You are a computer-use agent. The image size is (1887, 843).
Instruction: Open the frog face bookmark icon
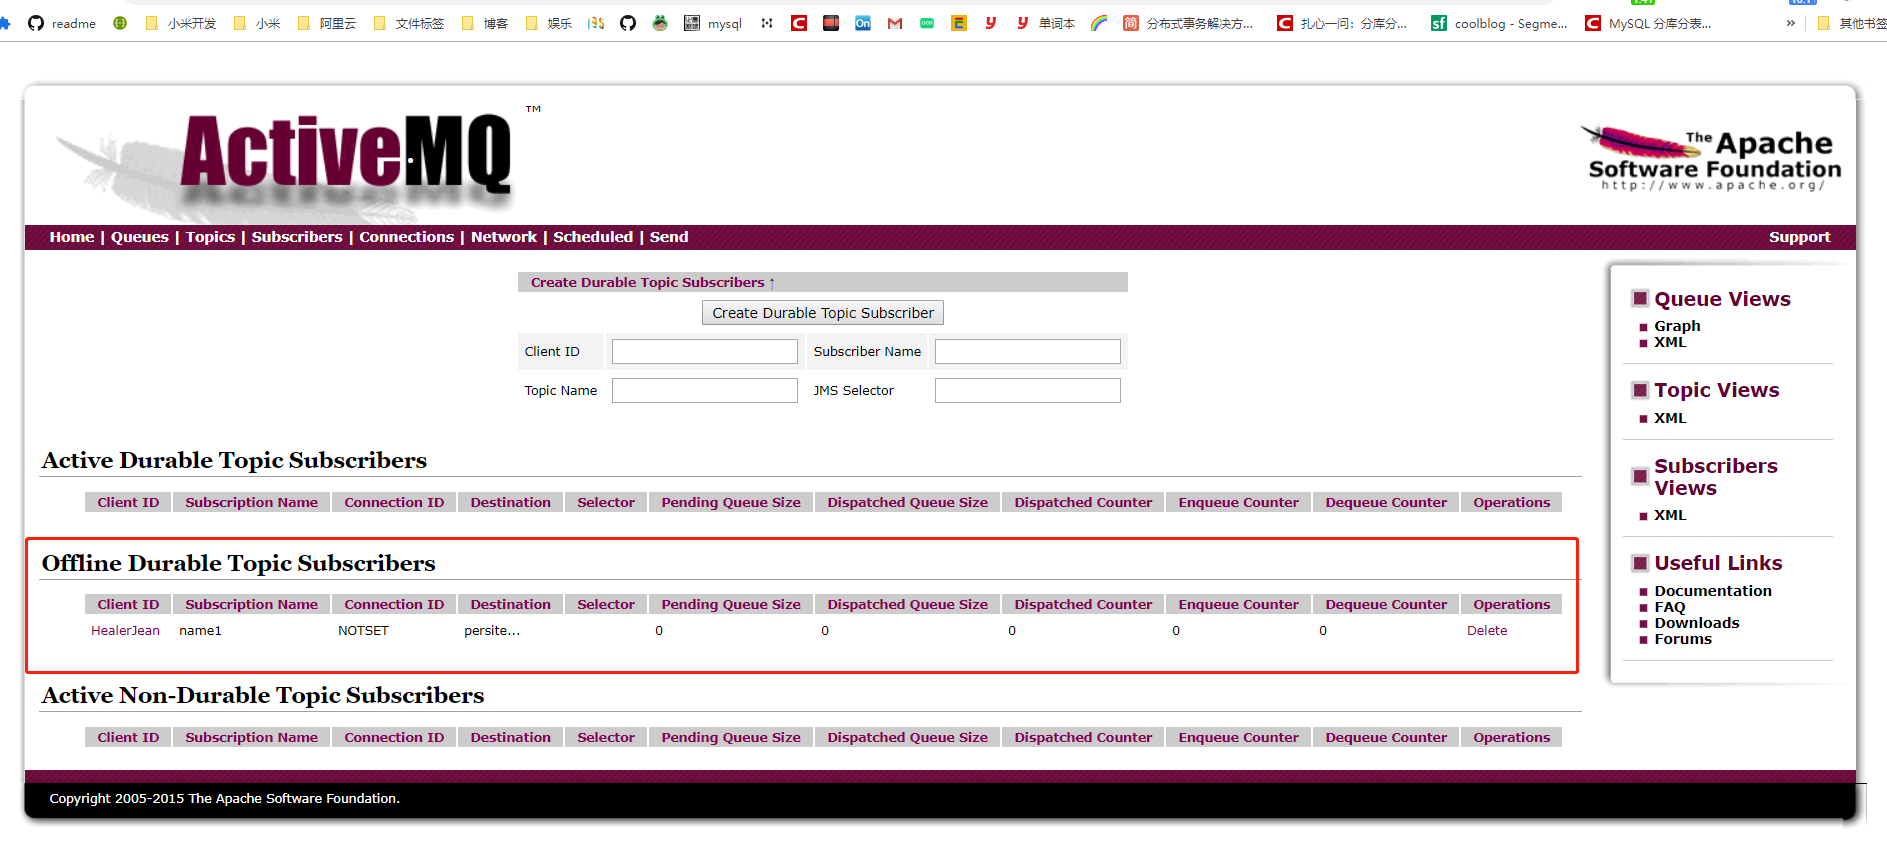(x=660, y=23)
